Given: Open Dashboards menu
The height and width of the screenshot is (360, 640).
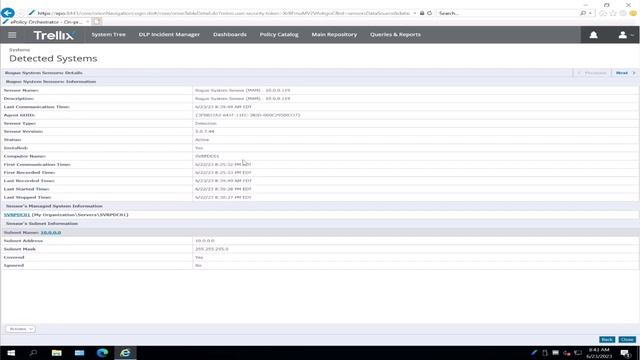Looking at the screenshot, I should point(230,35).
